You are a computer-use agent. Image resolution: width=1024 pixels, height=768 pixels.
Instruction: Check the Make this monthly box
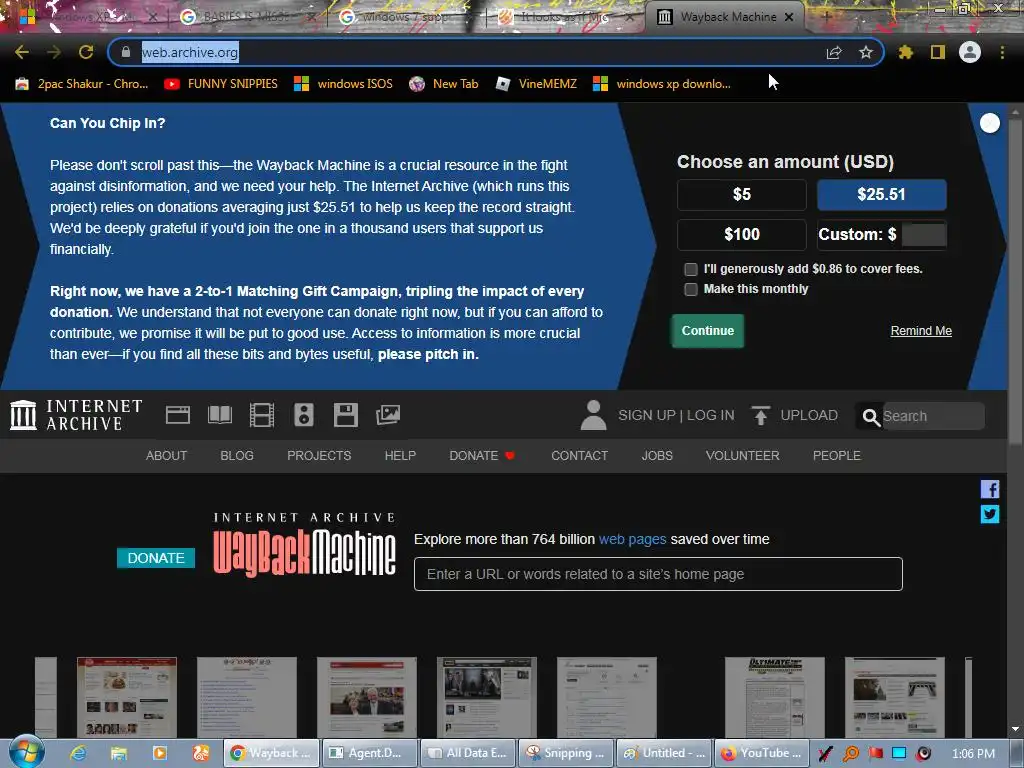click(690, 289)
